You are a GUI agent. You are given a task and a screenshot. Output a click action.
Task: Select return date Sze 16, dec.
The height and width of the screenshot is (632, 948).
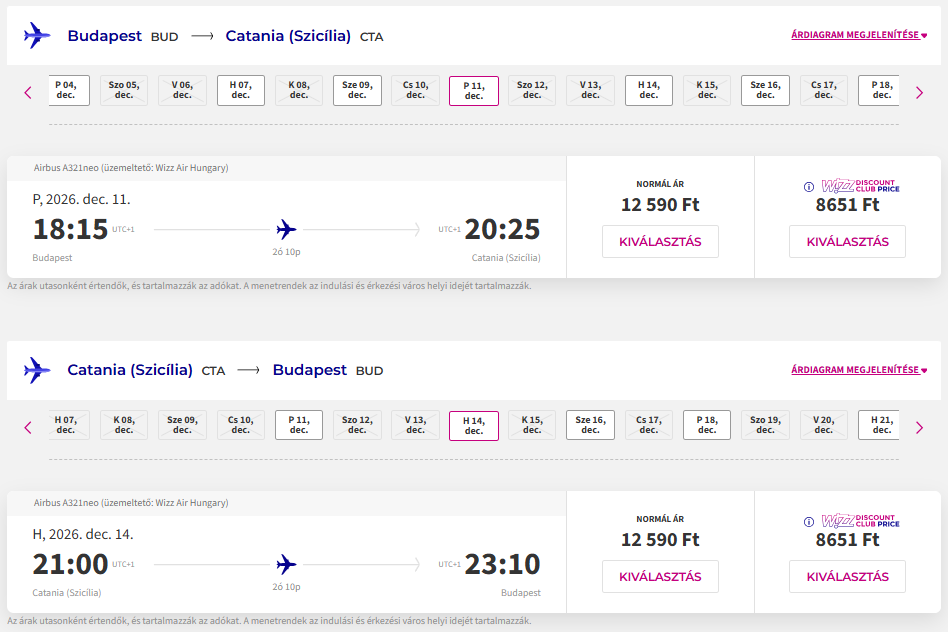(590, 425)
